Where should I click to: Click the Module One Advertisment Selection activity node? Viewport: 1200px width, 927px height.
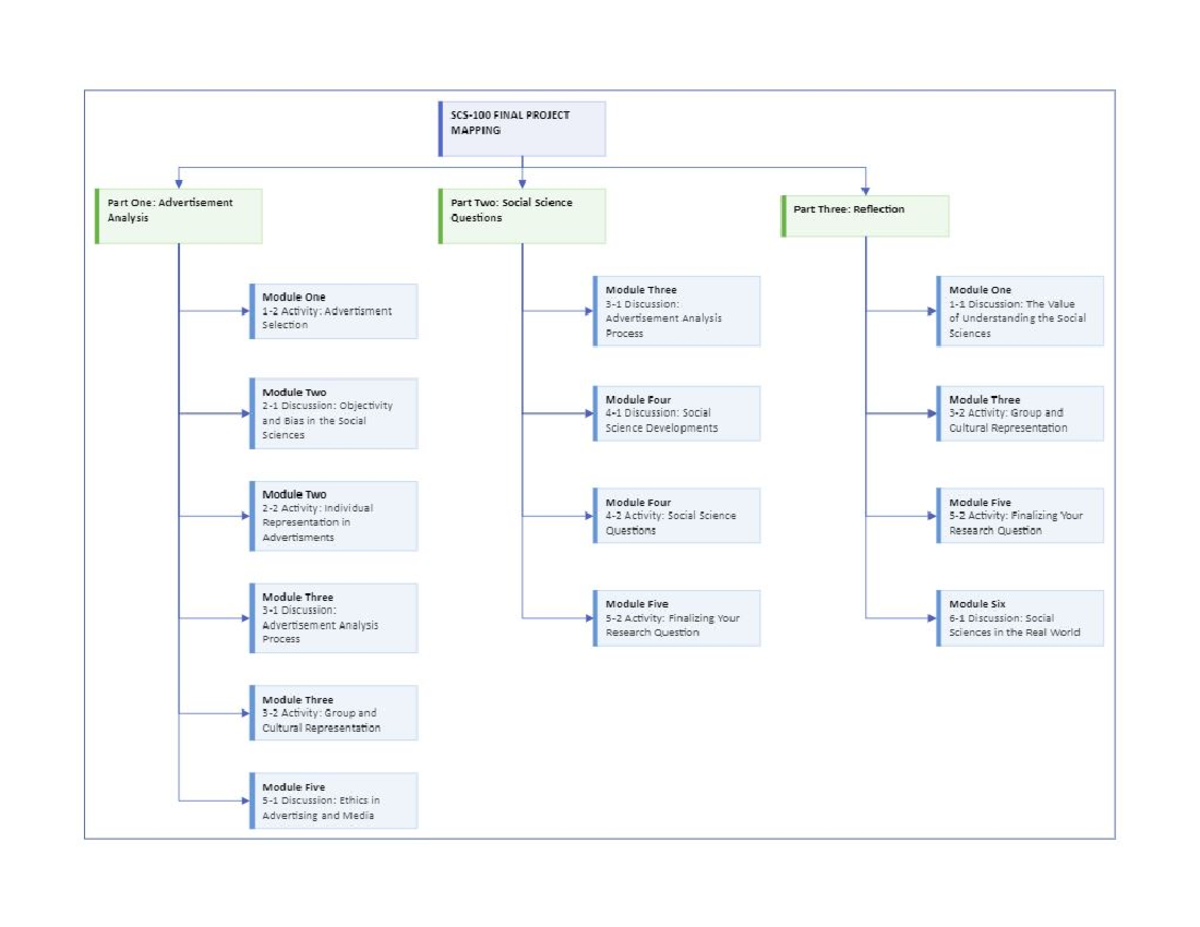333,311
